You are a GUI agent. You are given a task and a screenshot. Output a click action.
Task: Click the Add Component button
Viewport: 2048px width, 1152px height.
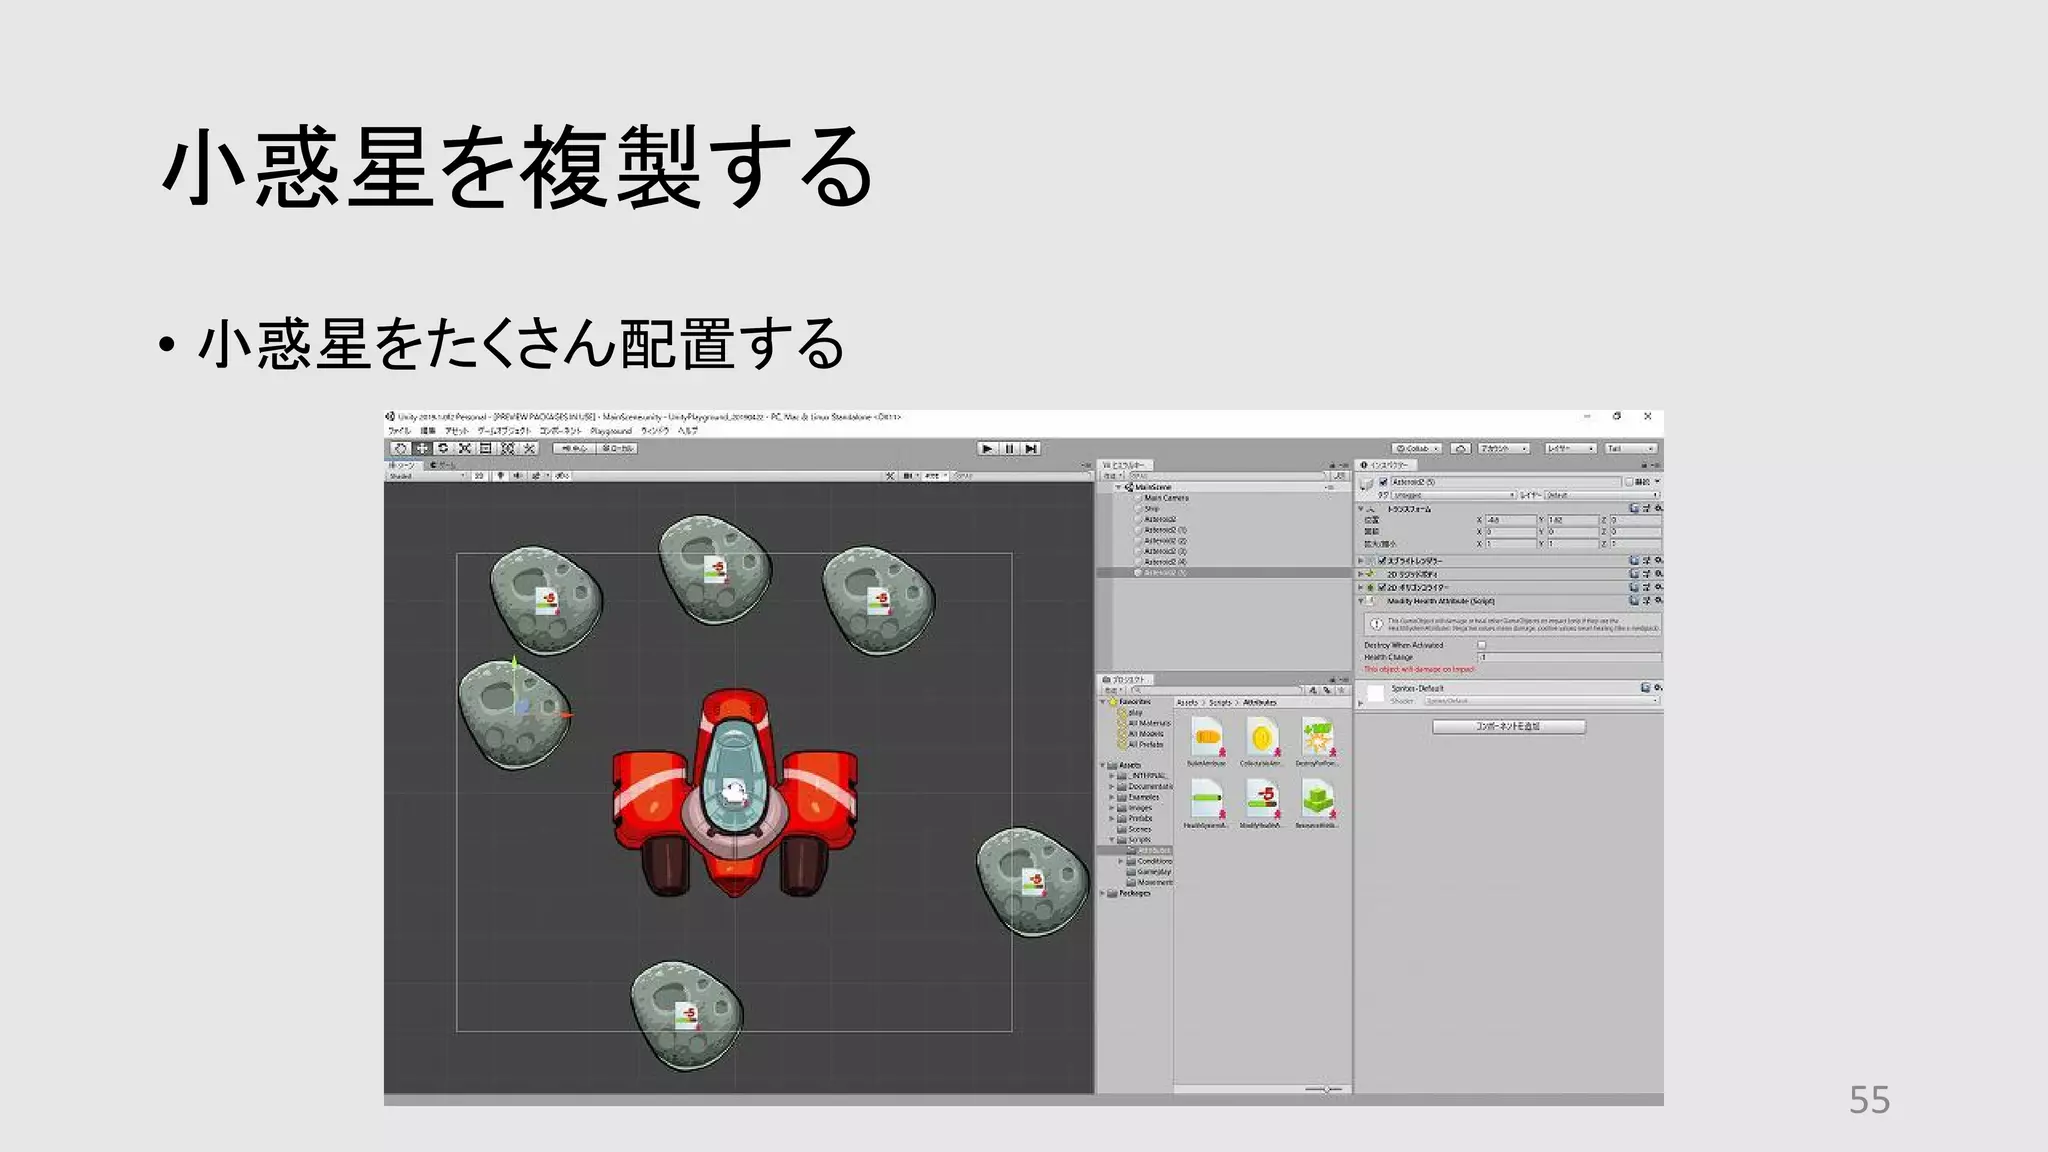(x=1509, y=727)
